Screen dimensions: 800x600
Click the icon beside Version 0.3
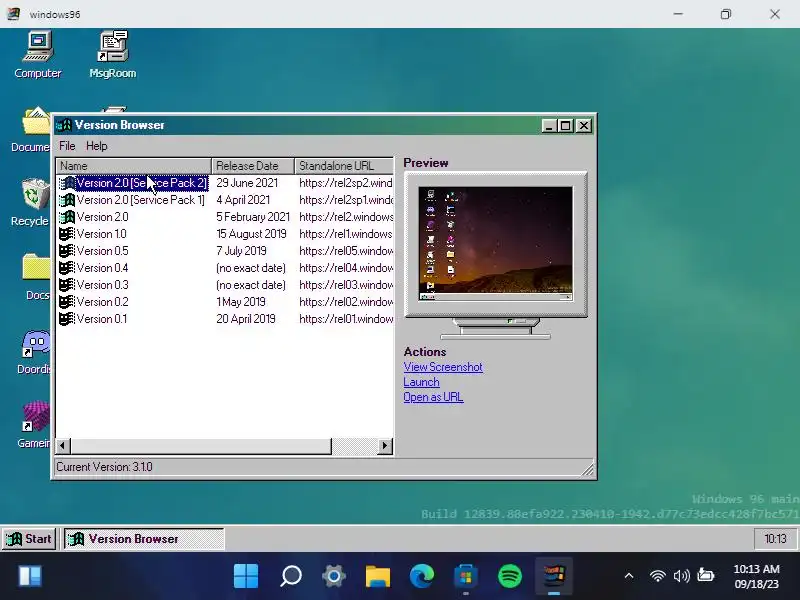tap(67, 285)
